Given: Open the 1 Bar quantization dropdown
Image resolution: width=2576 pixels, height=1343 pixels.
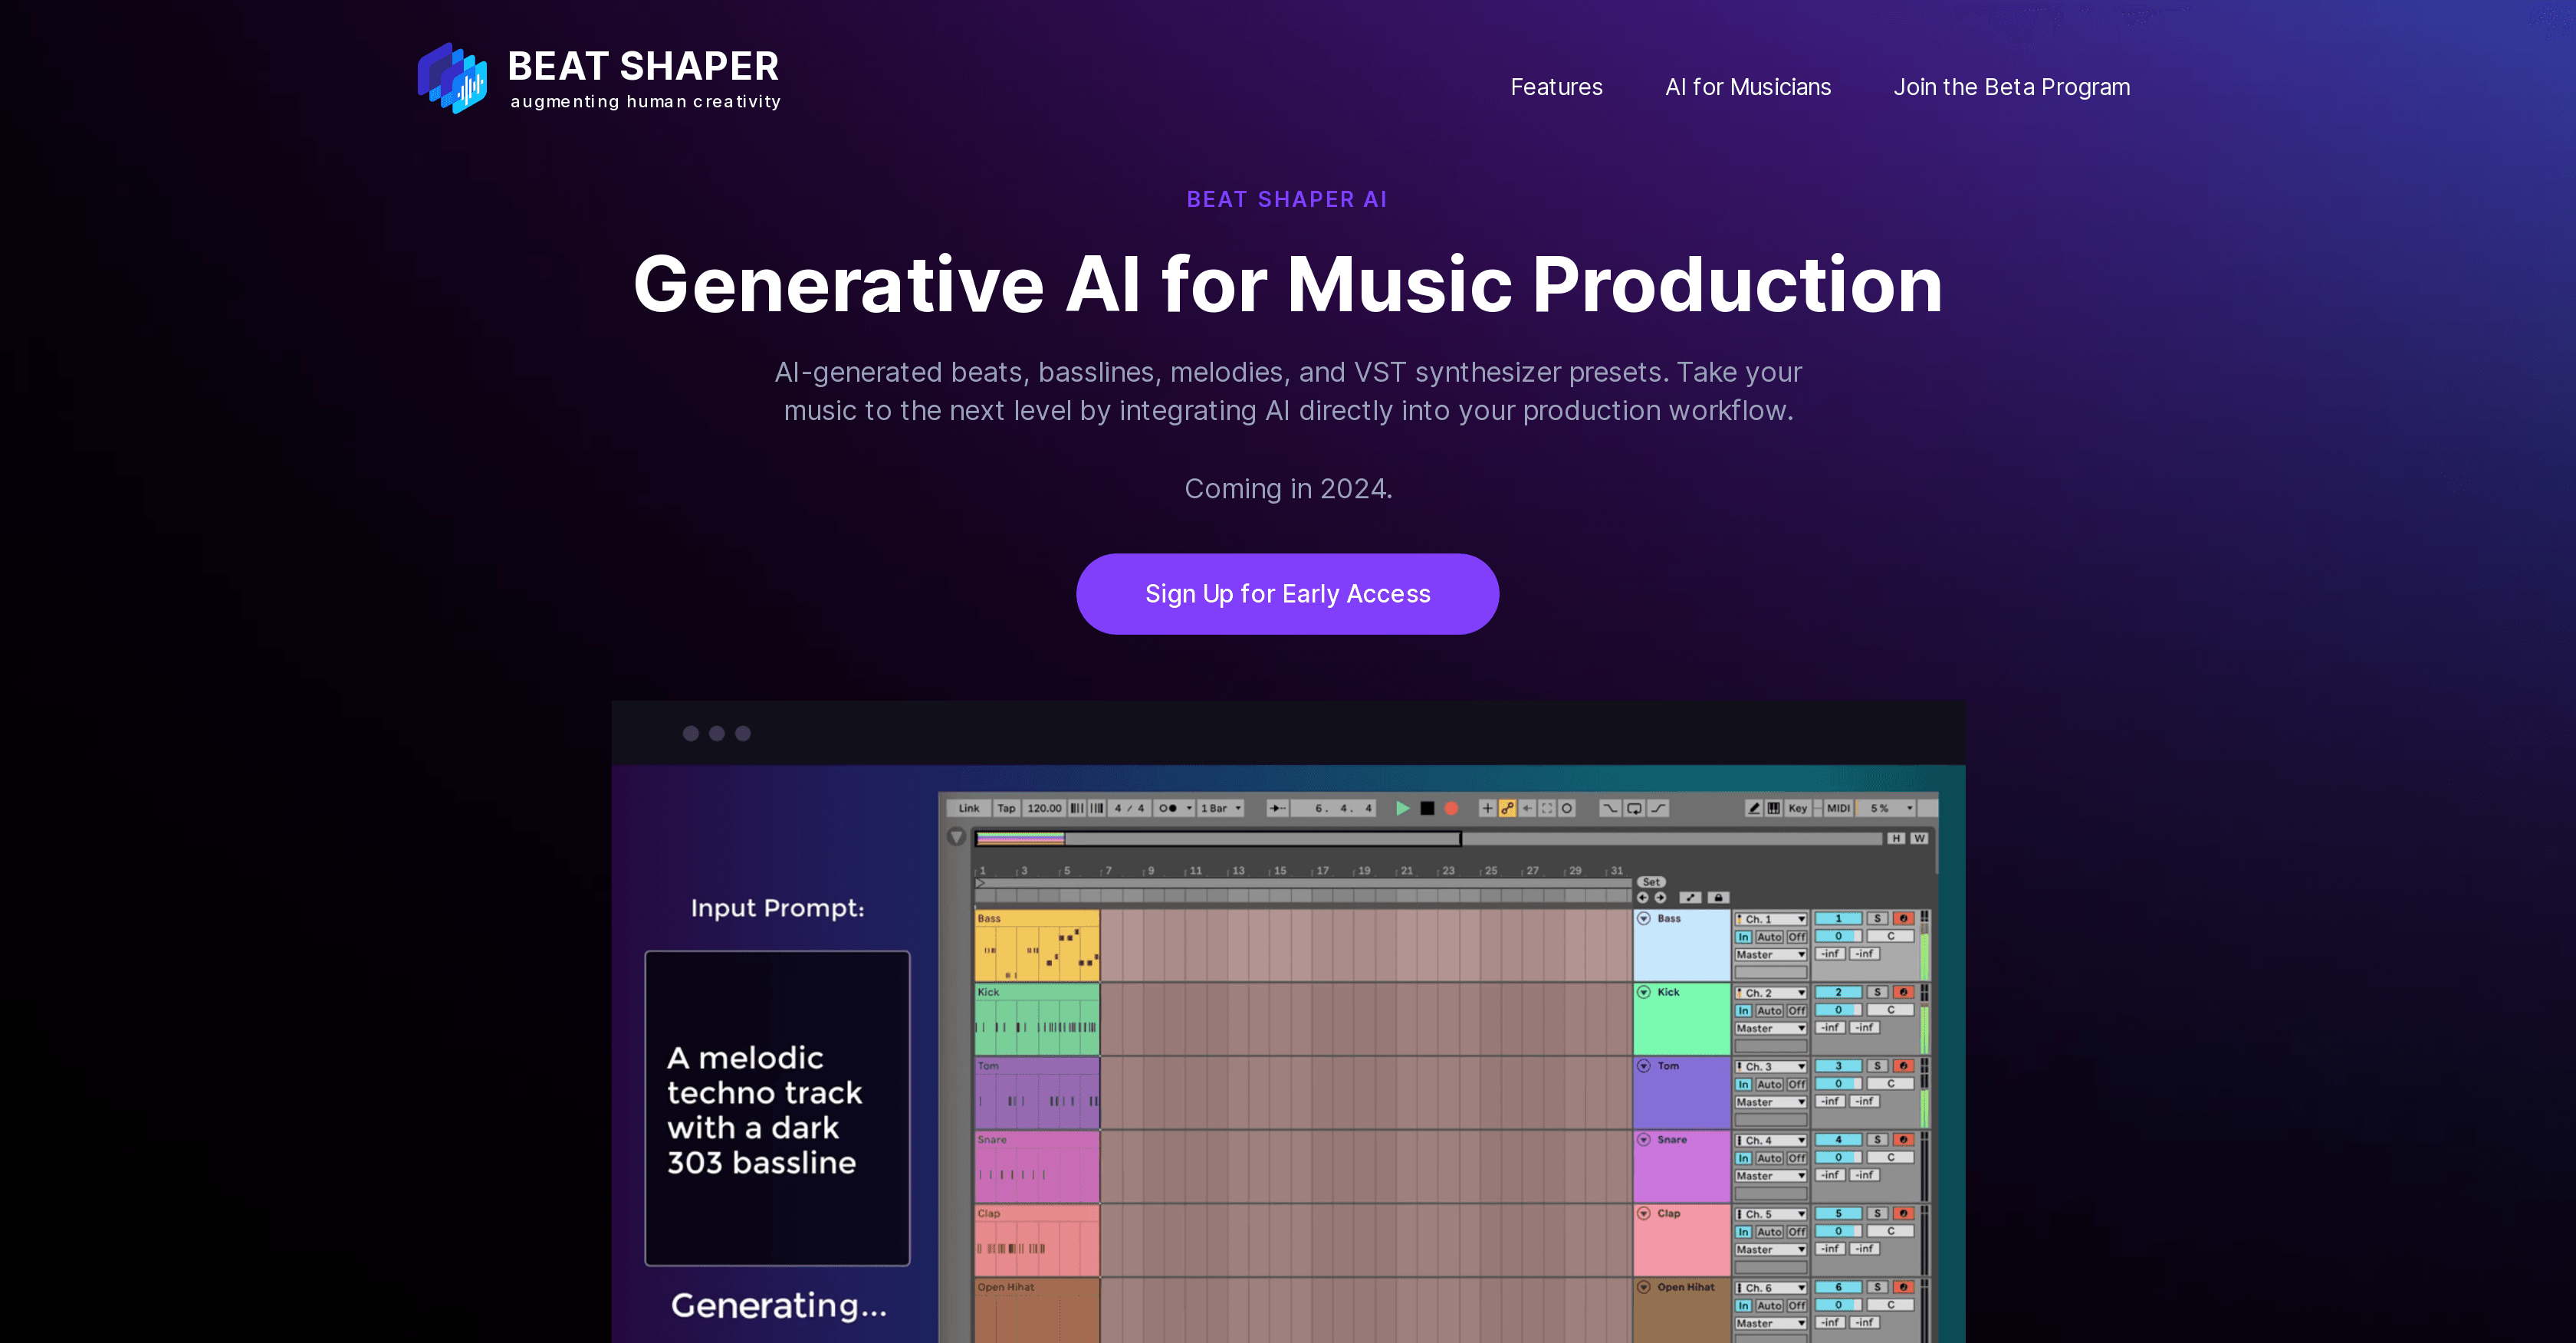Looking at the screenshot, I should coord(1221,808).
